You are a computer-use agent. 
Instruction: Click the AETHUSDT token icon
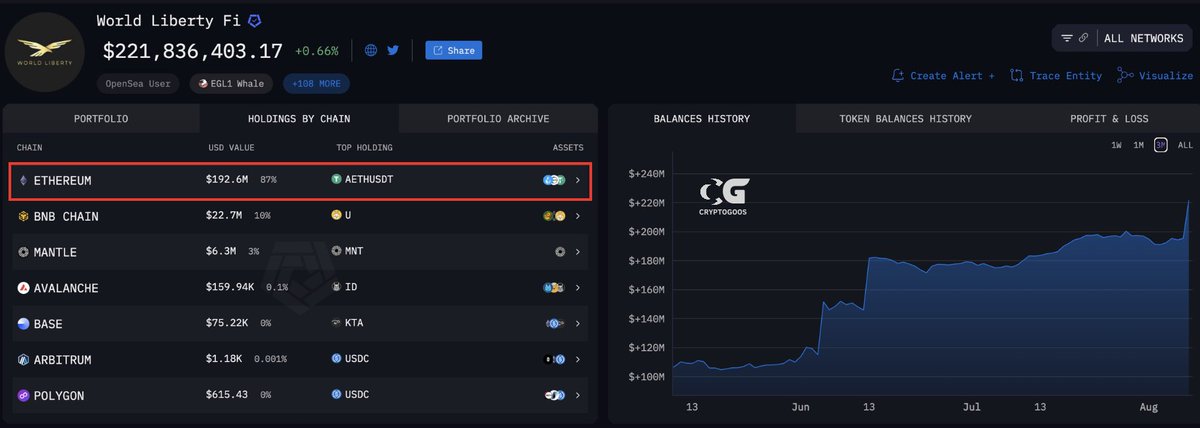pos(337,180)
